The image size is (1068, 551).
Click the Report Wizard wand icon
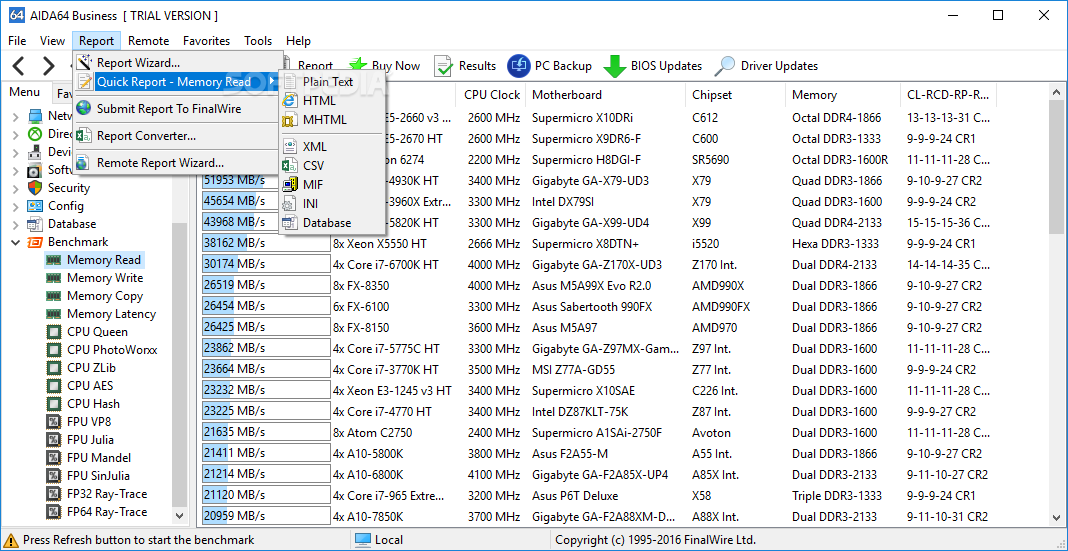[84, 63]
